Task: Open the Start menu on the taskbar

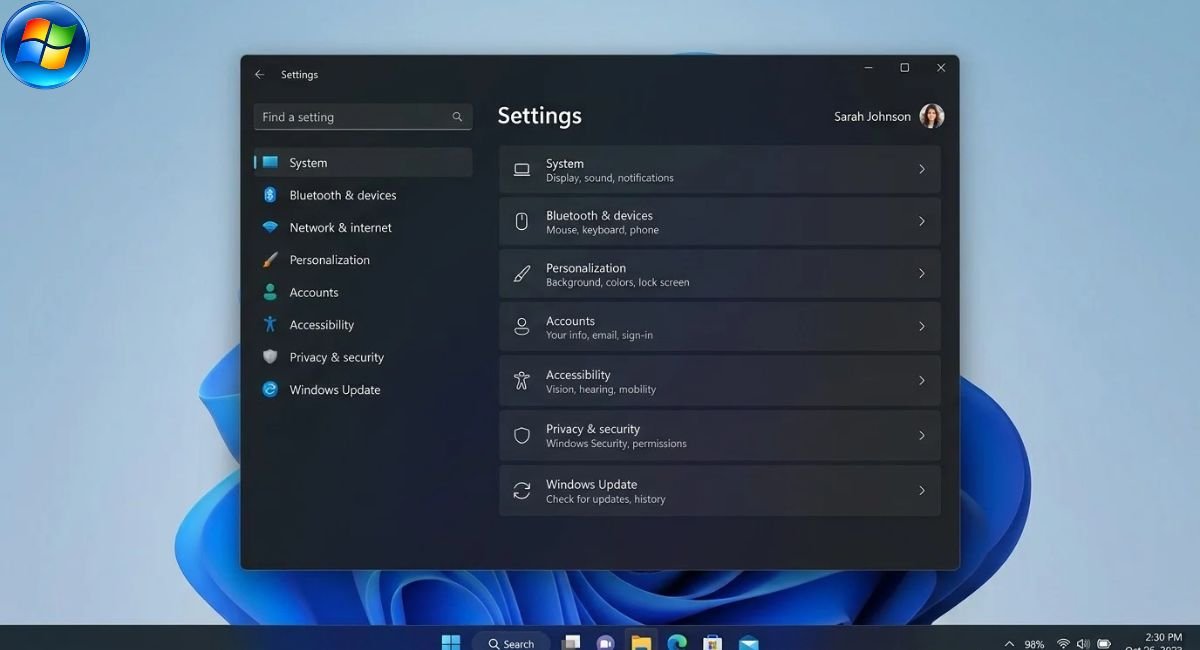Action: tap(451, 642)
